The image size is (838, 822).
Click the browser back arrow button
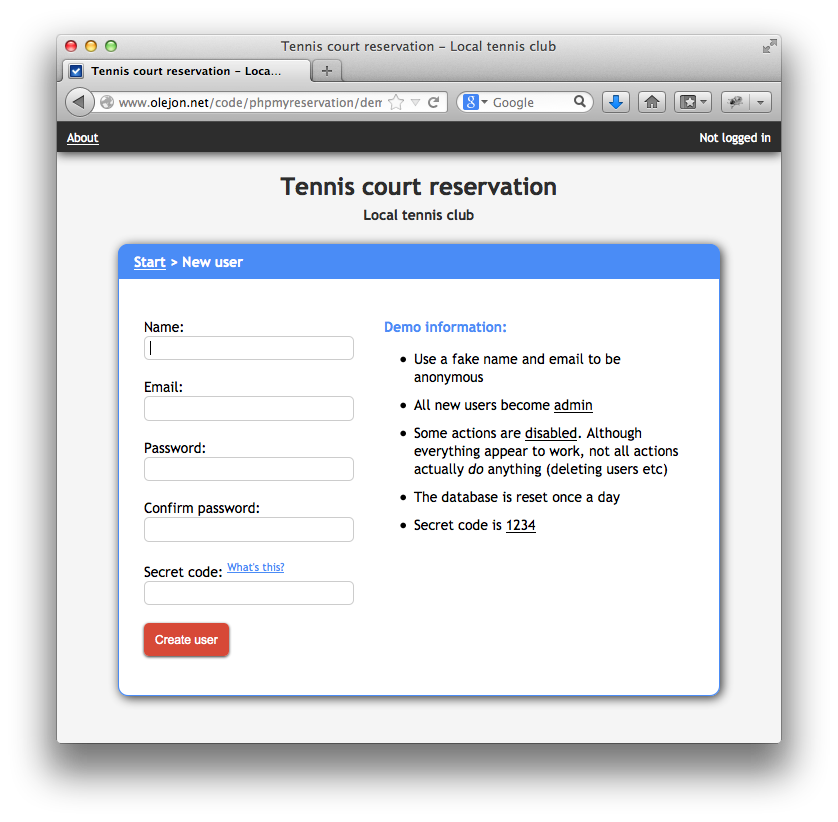tap(79, 102)
